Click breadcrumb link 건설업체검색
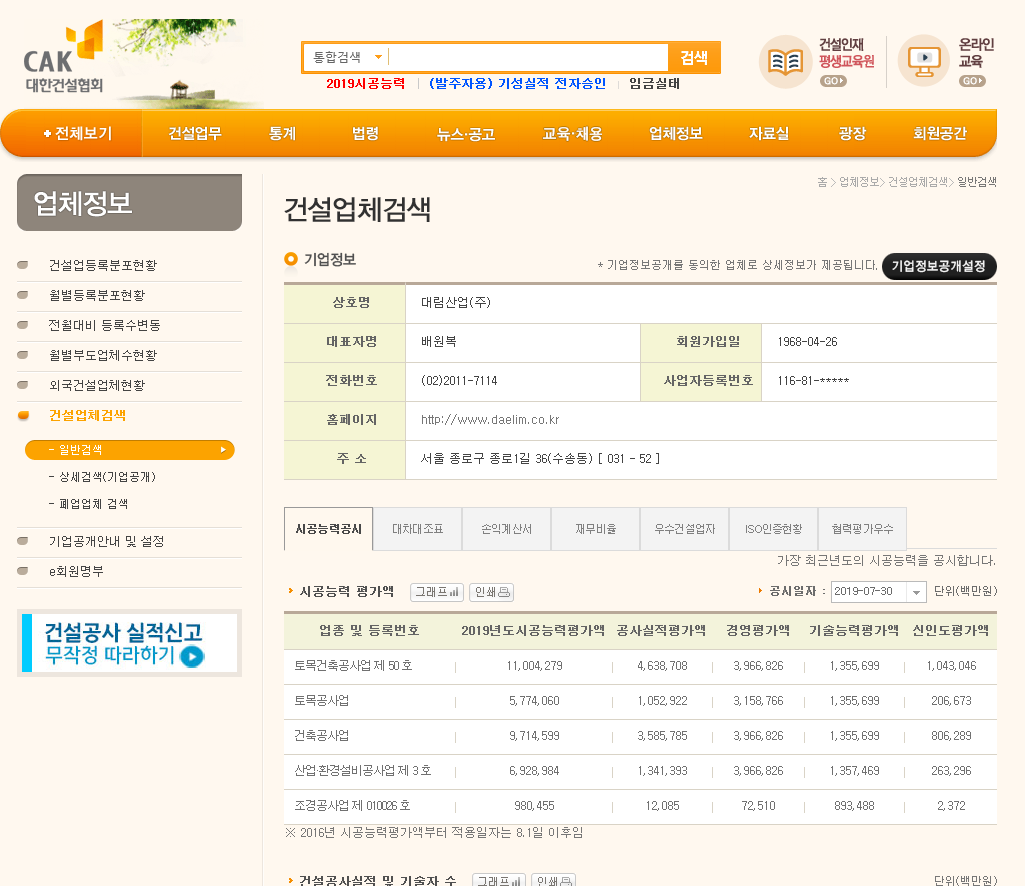The image size is (1025, 886). click(x=917, y=182)
